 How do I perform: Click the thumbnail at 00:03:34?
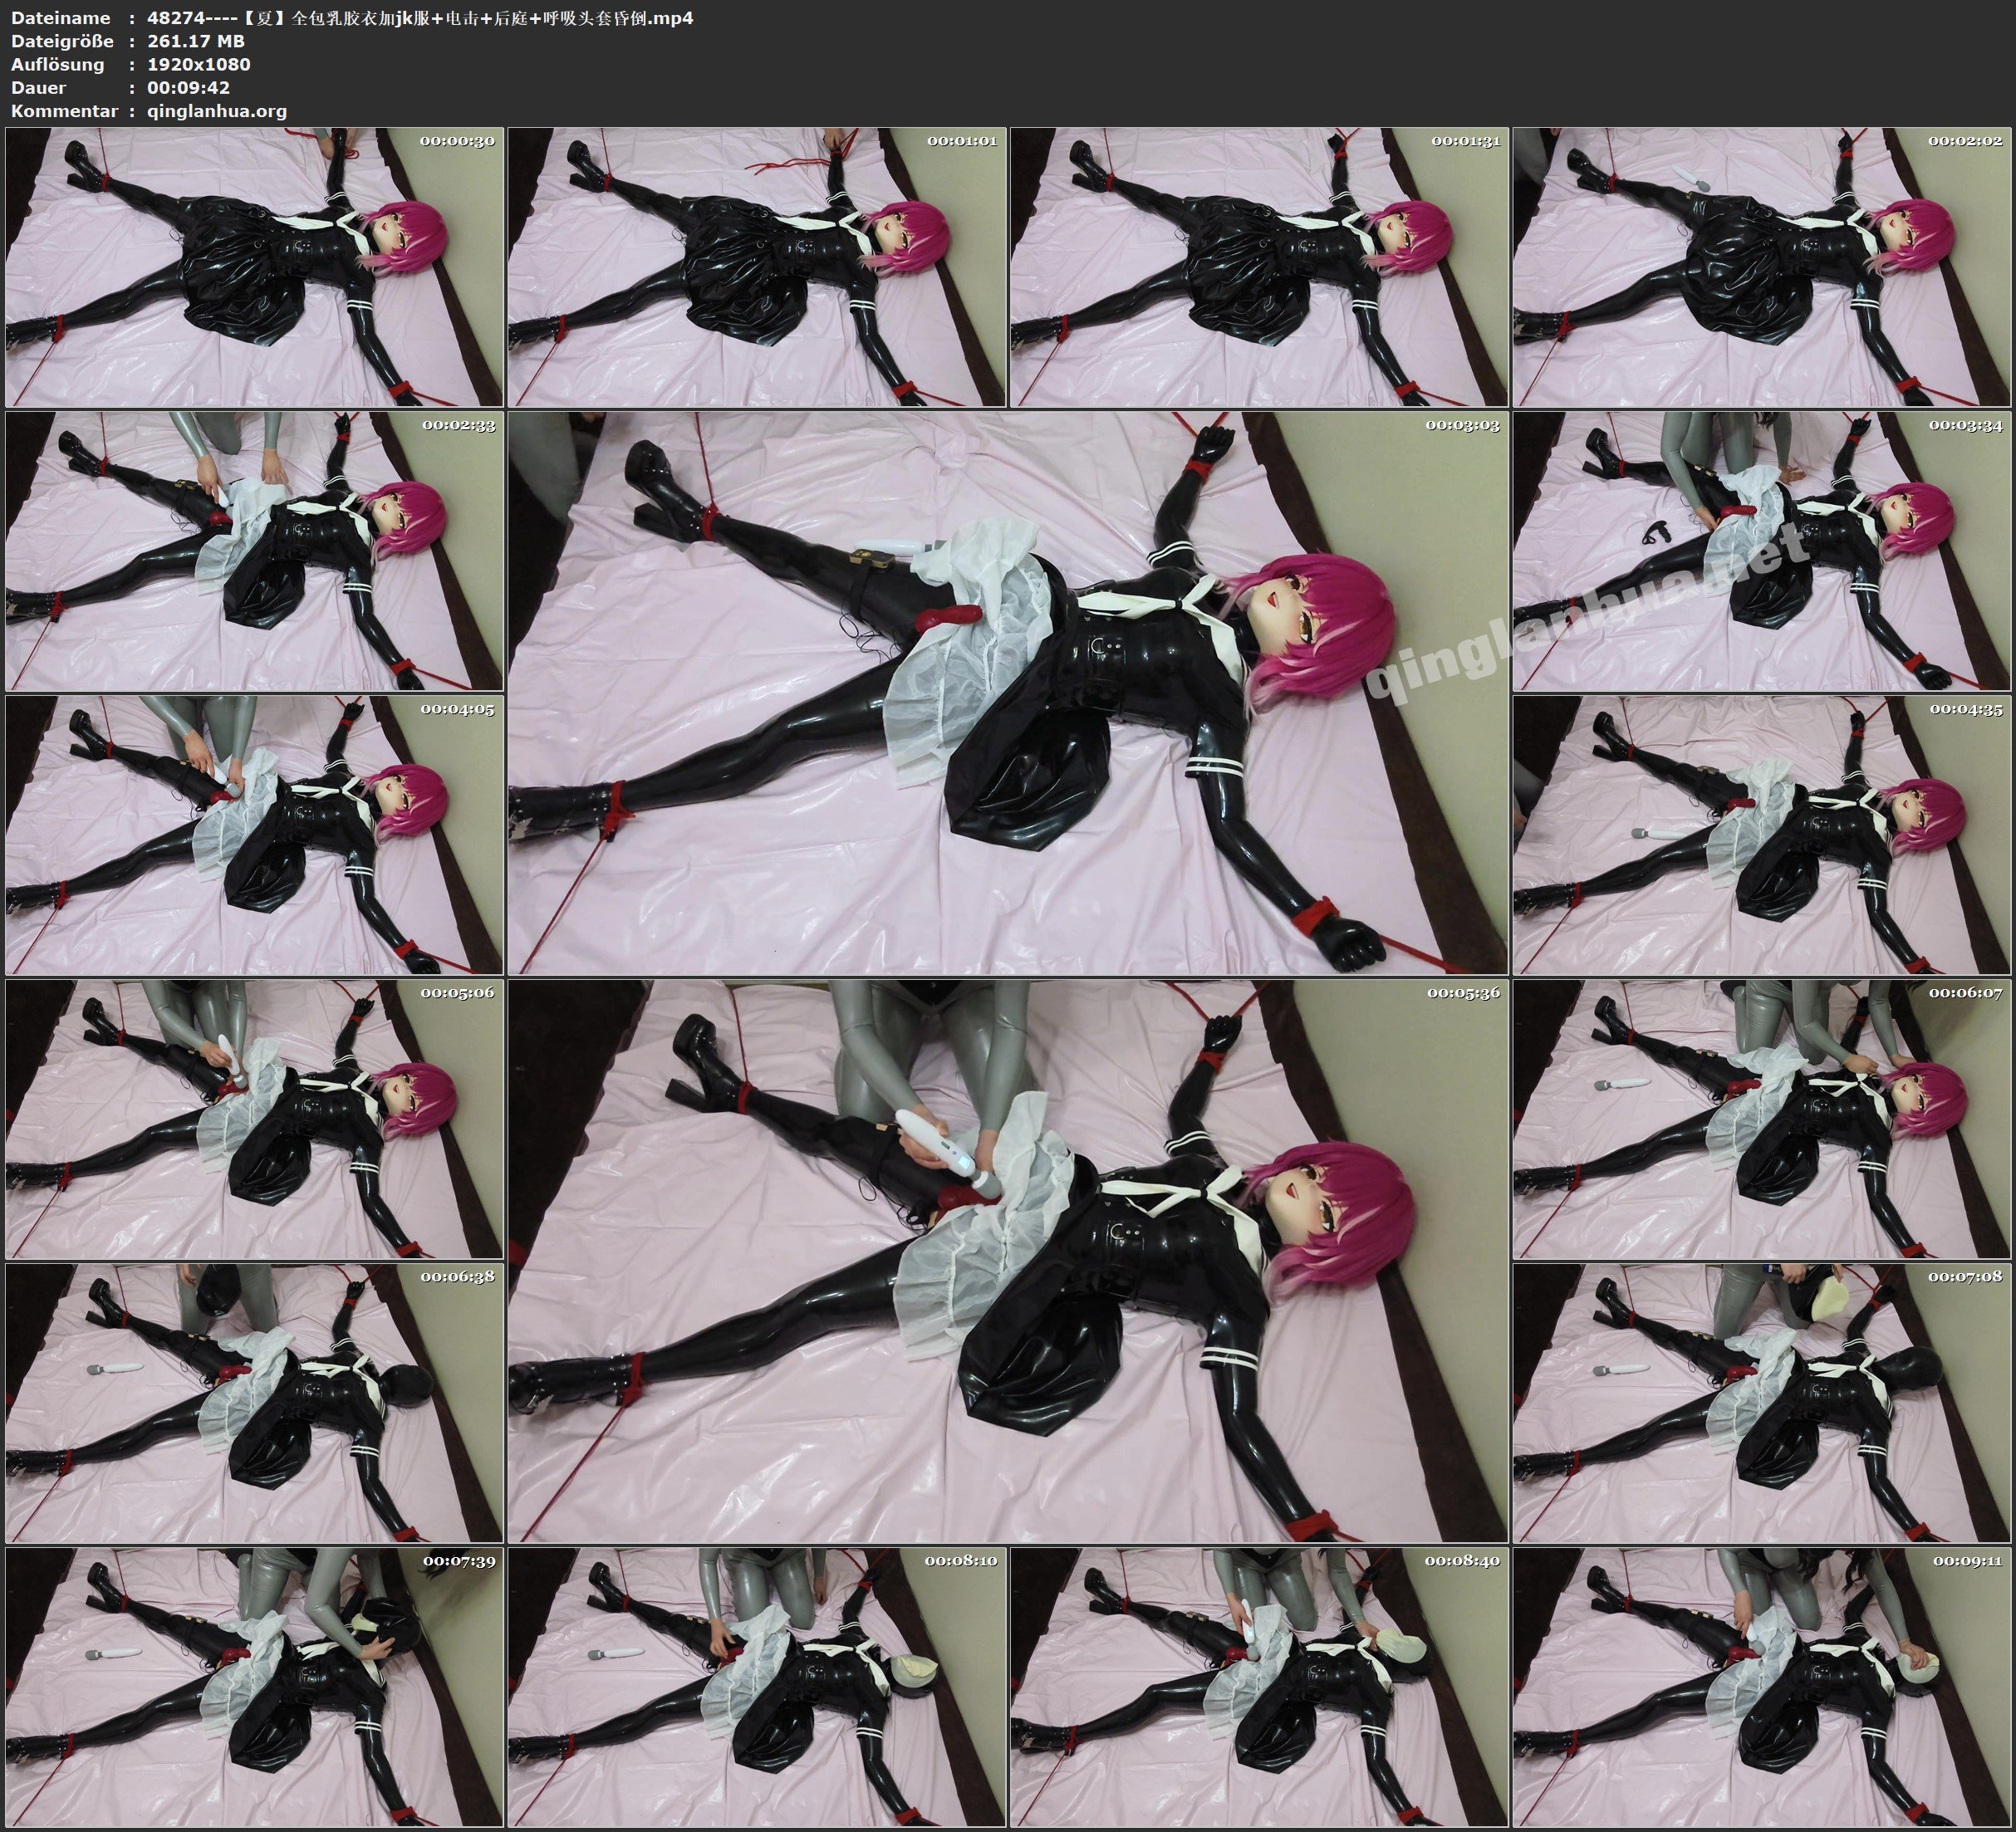click(1761, 551)
